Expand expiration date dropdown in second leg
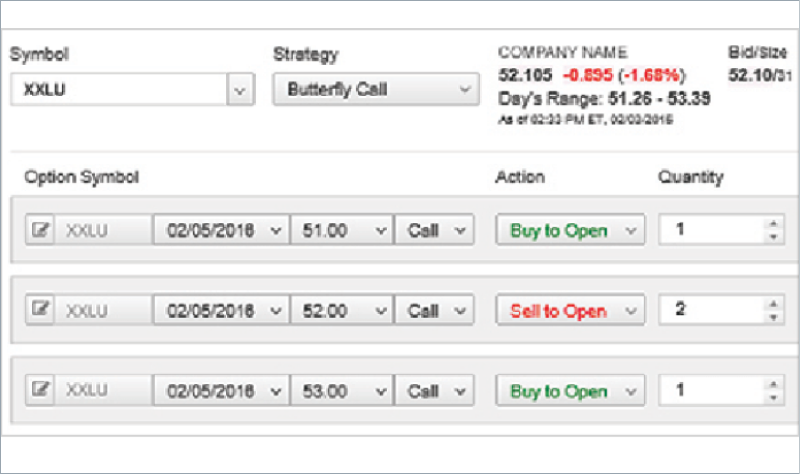Image resolution: width=800 pixels, height=474 pixels. [x=221, y=311]
